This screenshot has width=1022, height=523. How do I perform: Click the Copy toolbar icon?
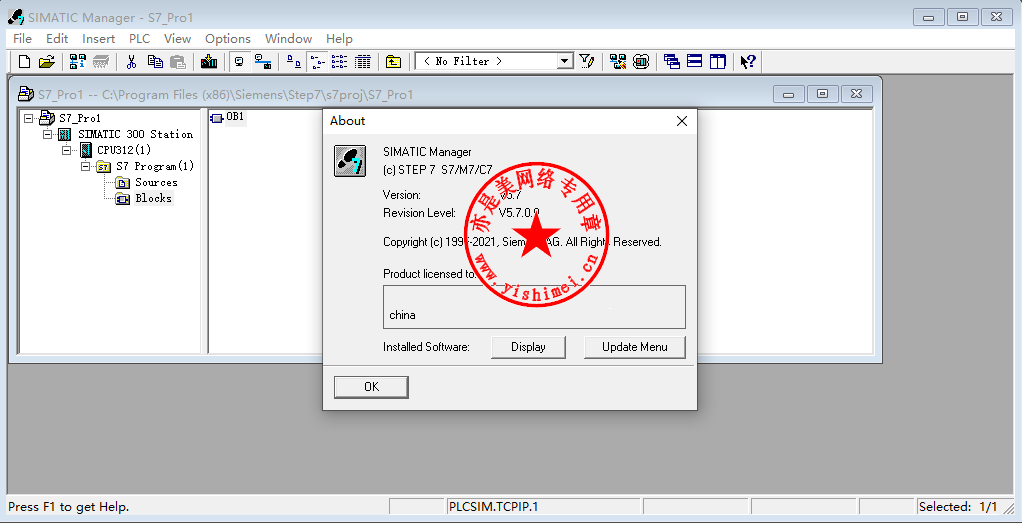154,62
